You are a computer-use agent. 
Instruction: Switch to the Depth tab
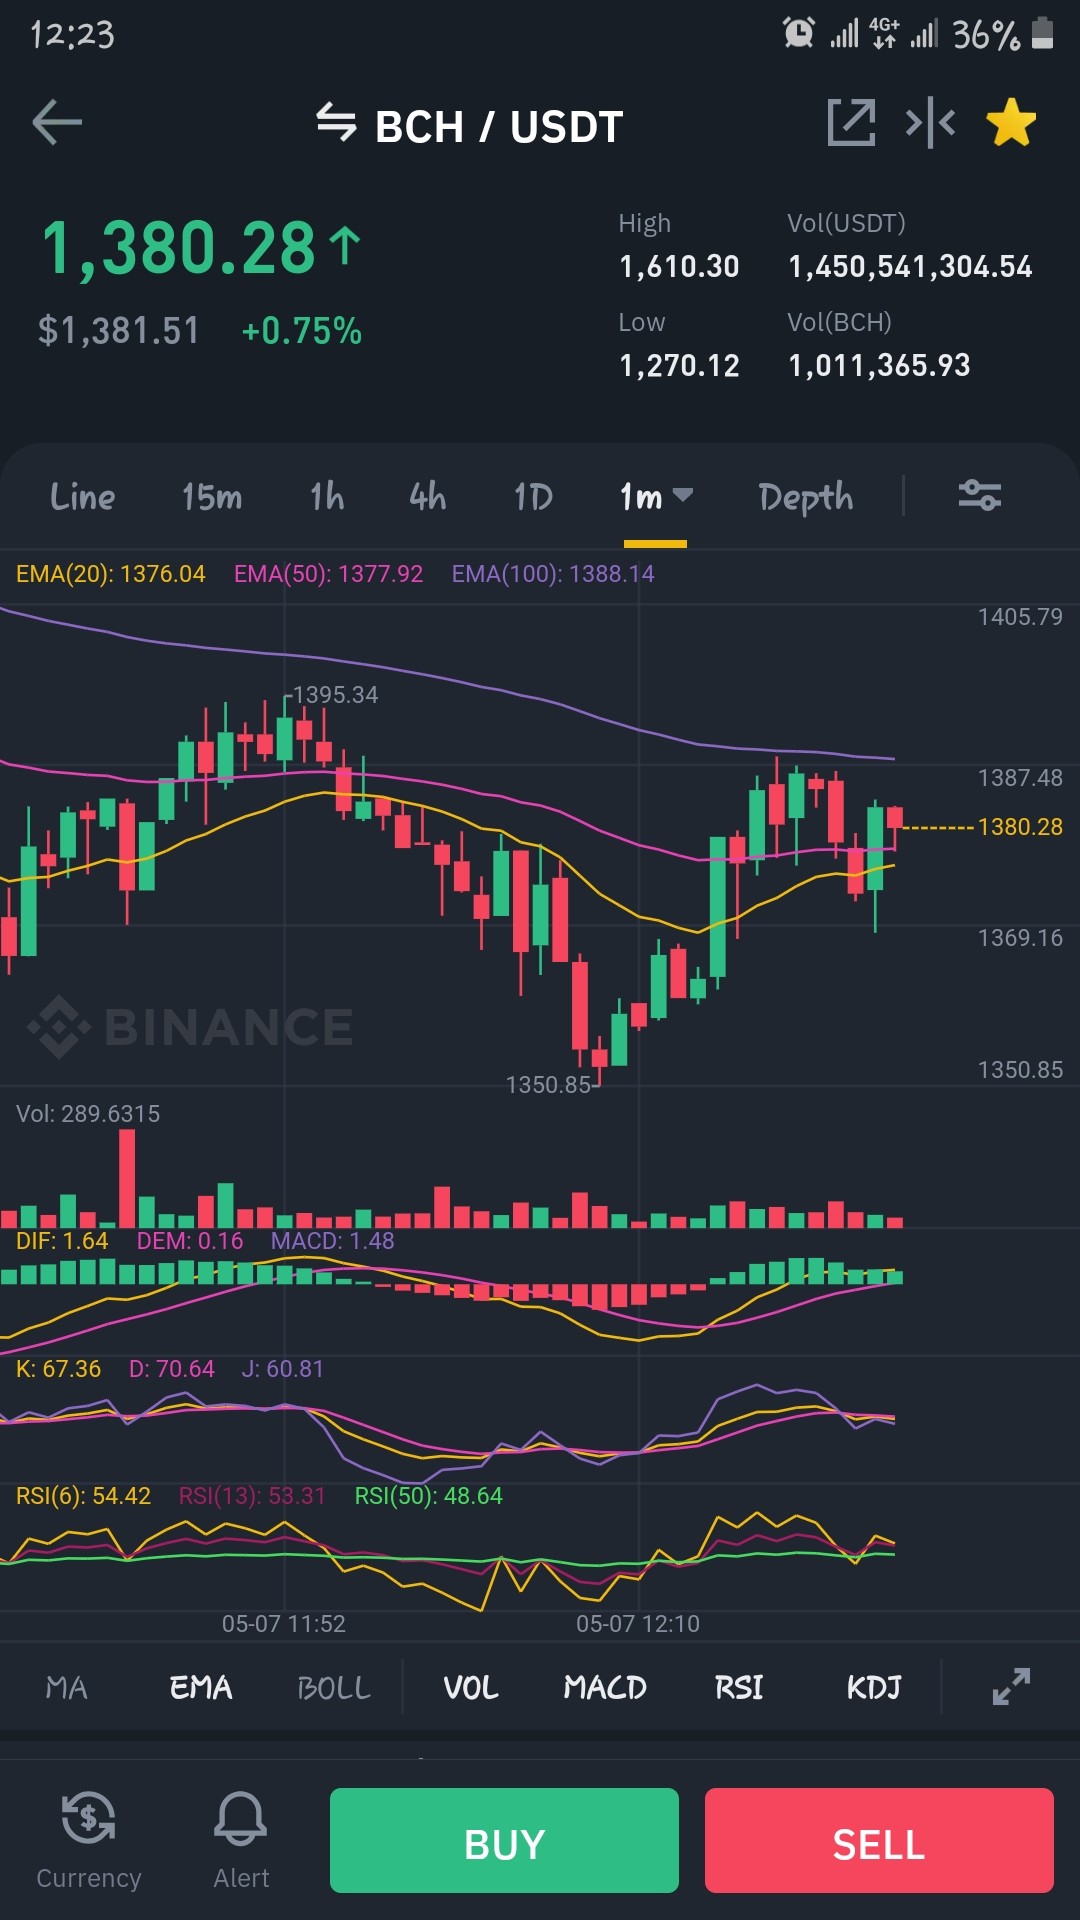click(806, 497)
